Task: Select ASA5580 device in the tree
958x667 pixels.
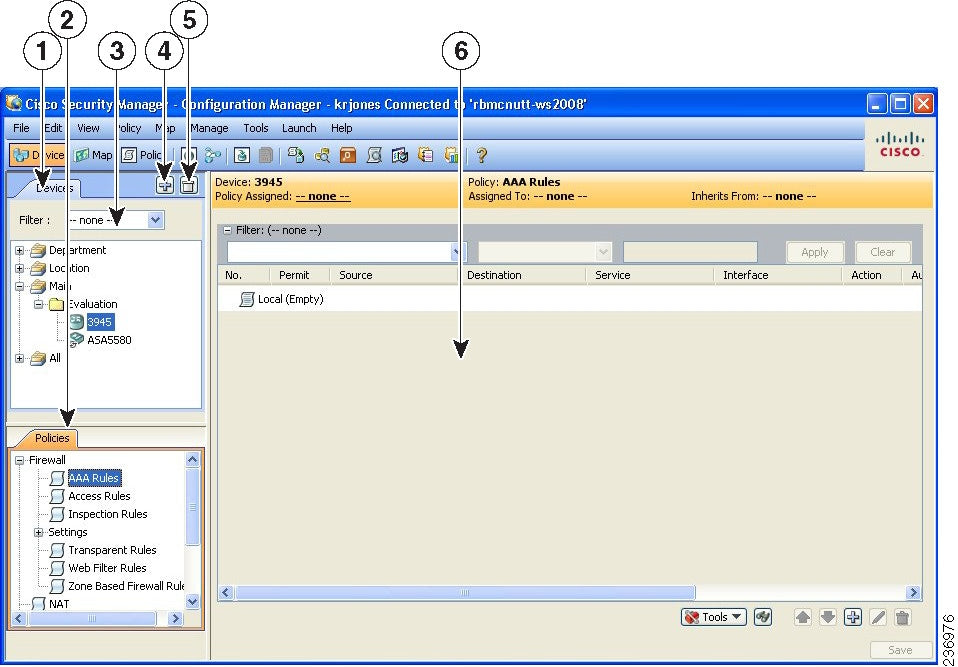Action: pyautogui.click(x=108, y=340)
